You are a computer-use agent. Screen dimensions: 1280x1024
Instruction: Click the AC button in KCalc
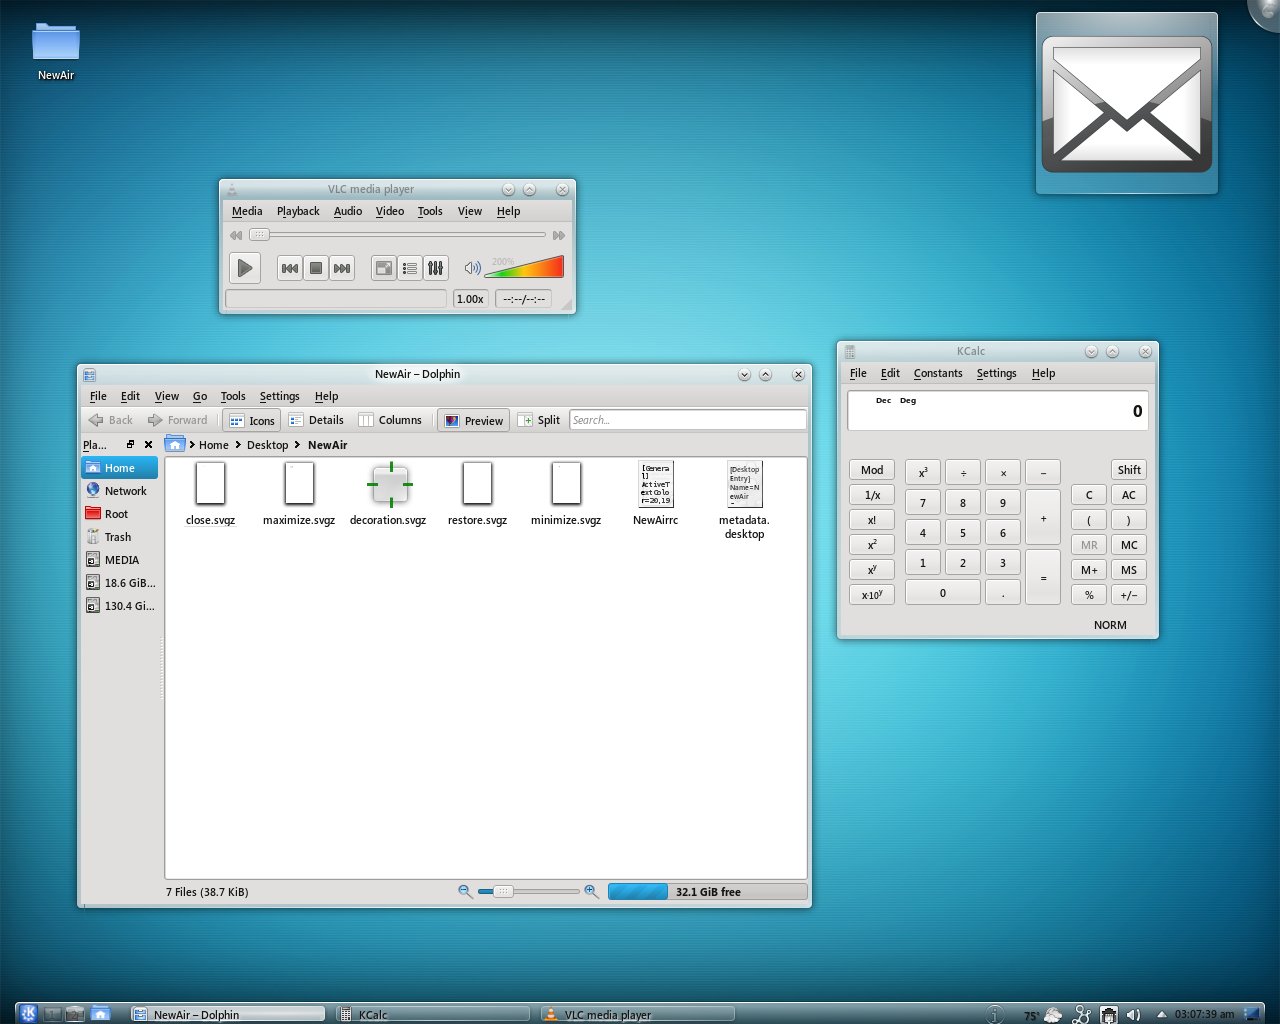tap(1129, 495)
